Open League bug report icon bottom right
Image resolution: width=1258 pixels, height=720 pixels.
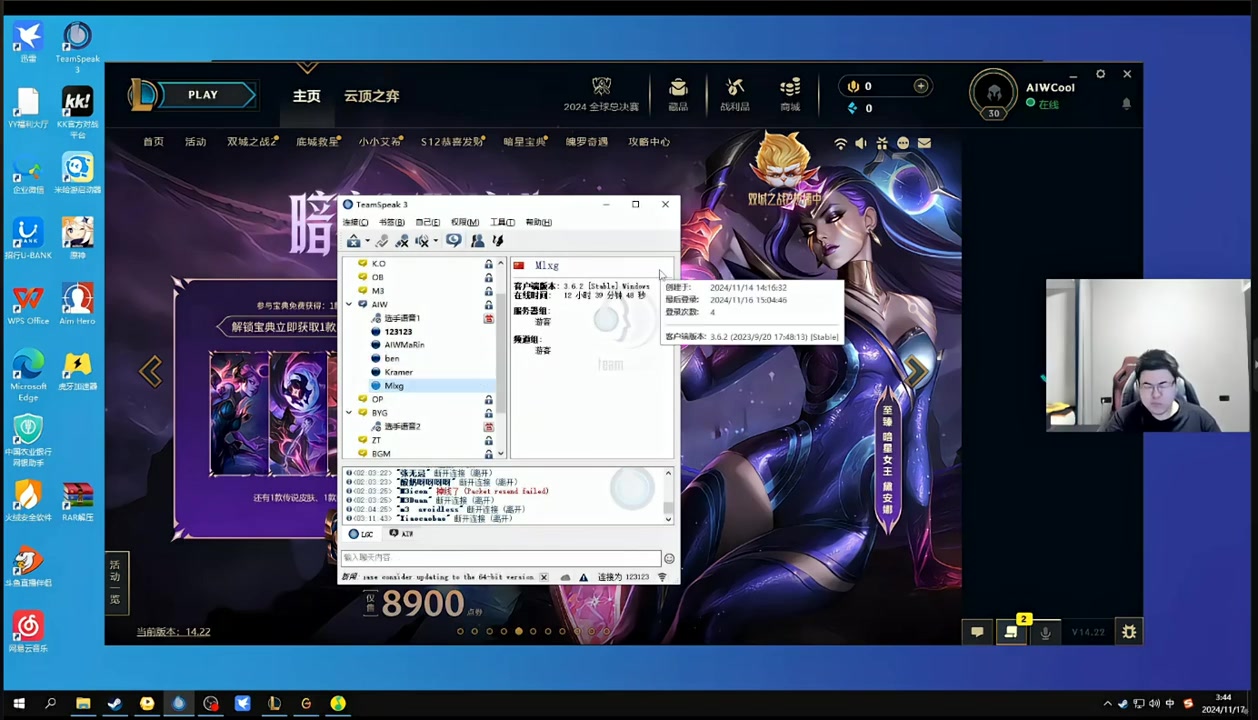point(1129,632)
